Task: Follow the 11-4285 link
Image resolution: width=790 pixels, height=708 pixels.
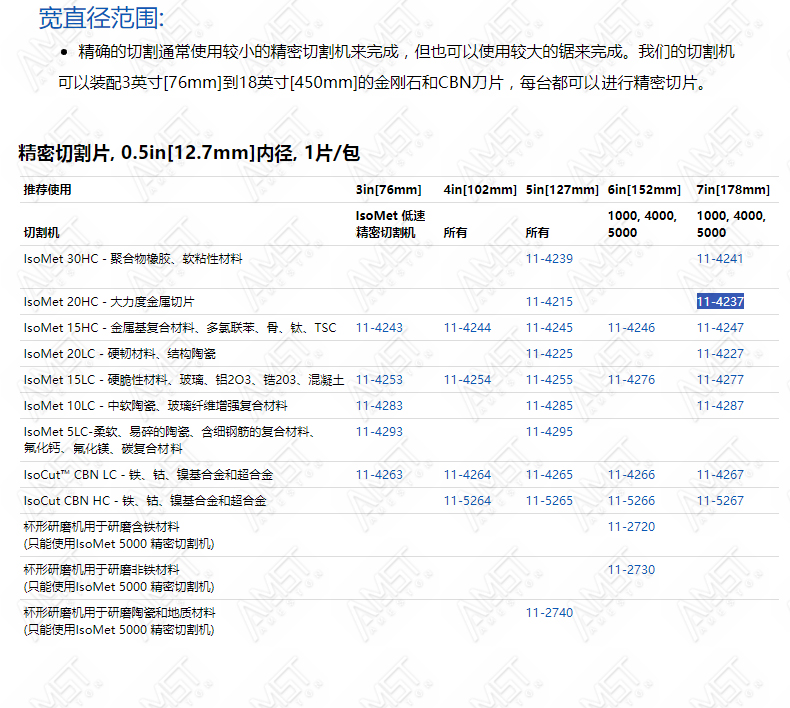Action: pyautogui.click(x=549, y=406)
